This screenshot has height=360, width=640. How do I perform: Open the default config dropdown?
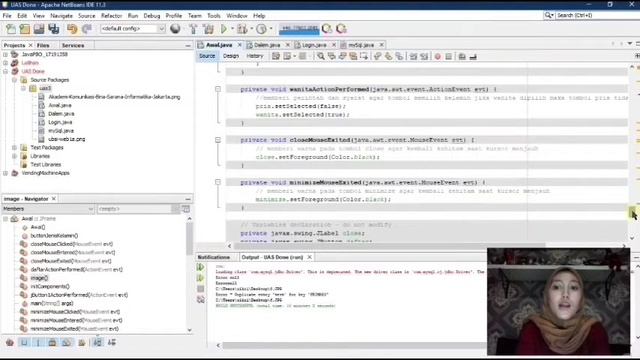(133, 29)
